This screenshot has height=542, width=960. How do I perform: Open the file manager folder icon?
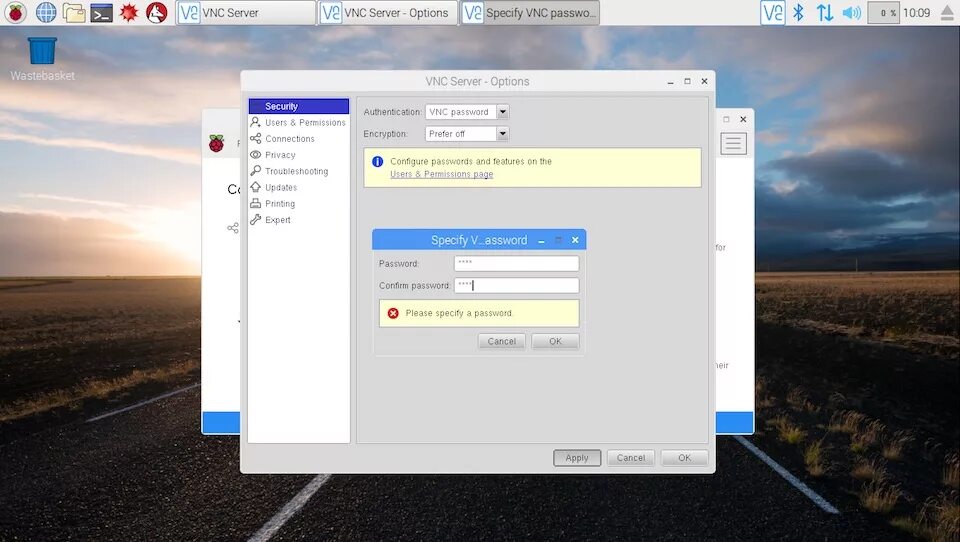click(x=73, y=12)
